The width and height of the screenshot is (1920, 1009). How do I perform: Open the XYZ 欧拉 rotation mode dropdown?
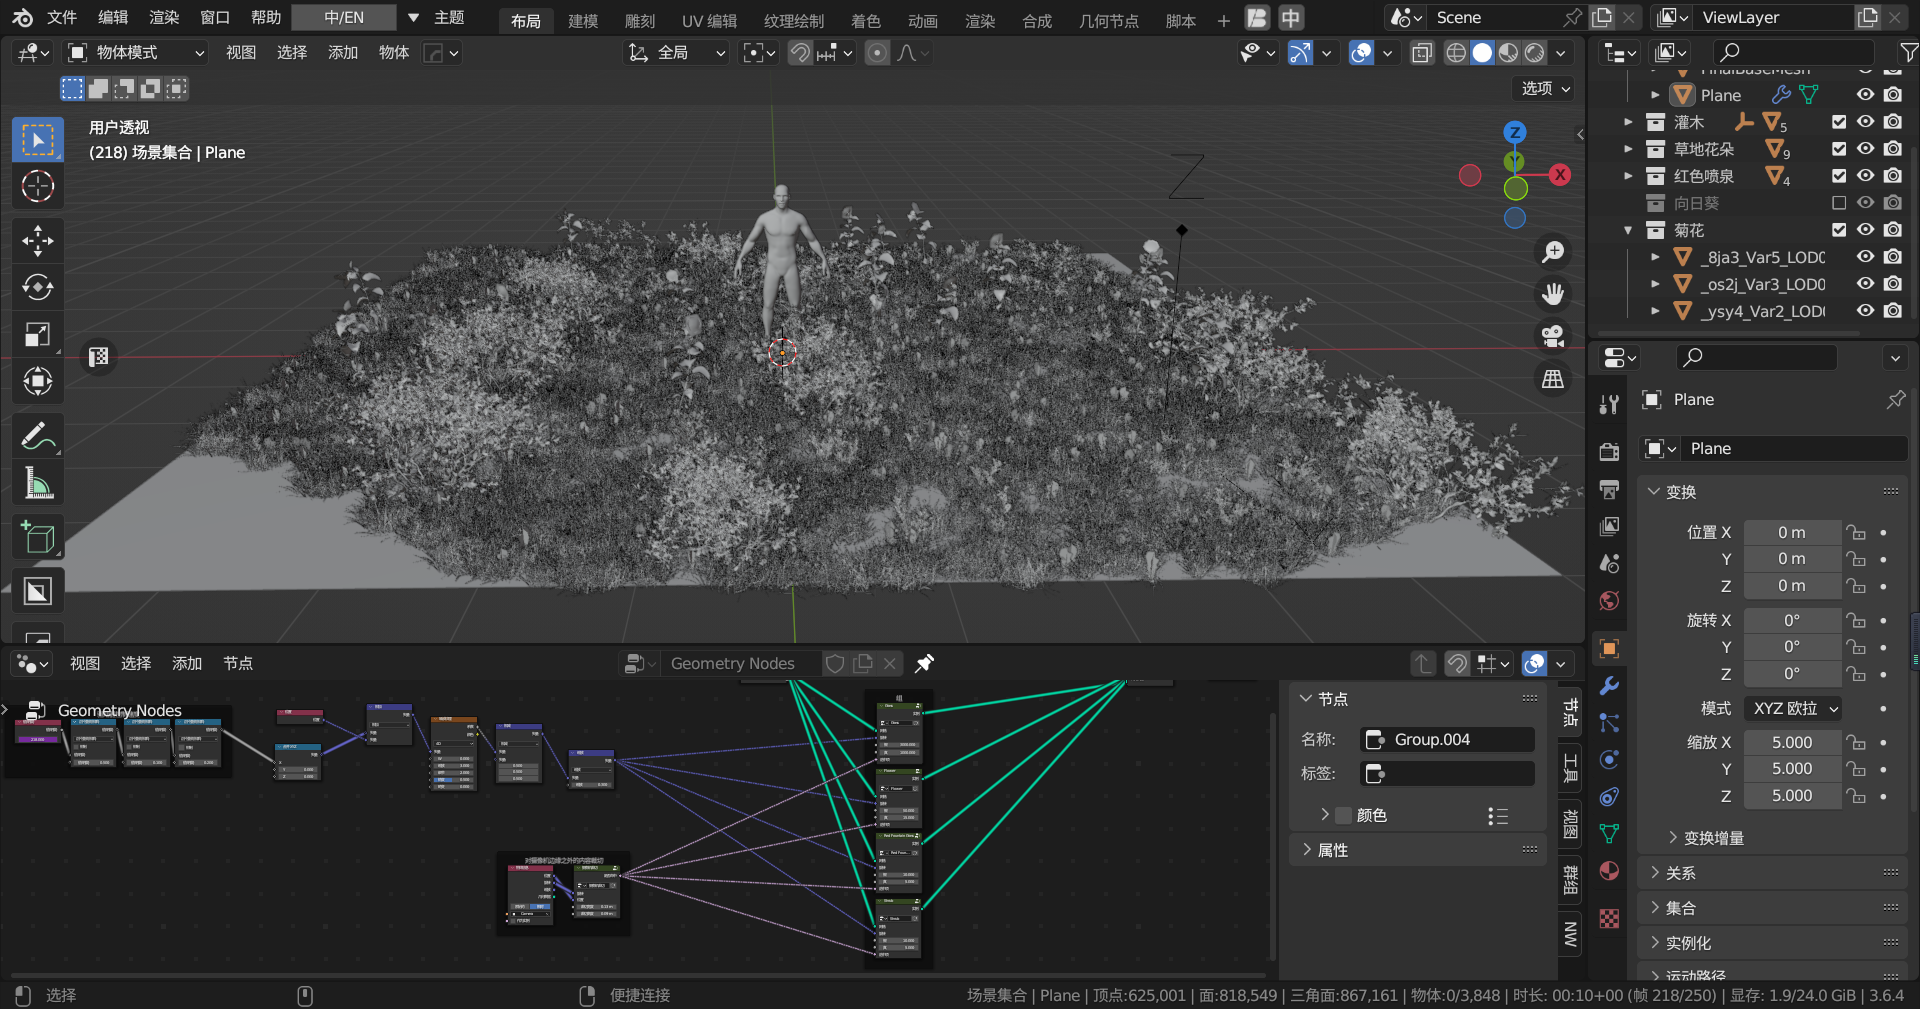tap(1794, 709)
